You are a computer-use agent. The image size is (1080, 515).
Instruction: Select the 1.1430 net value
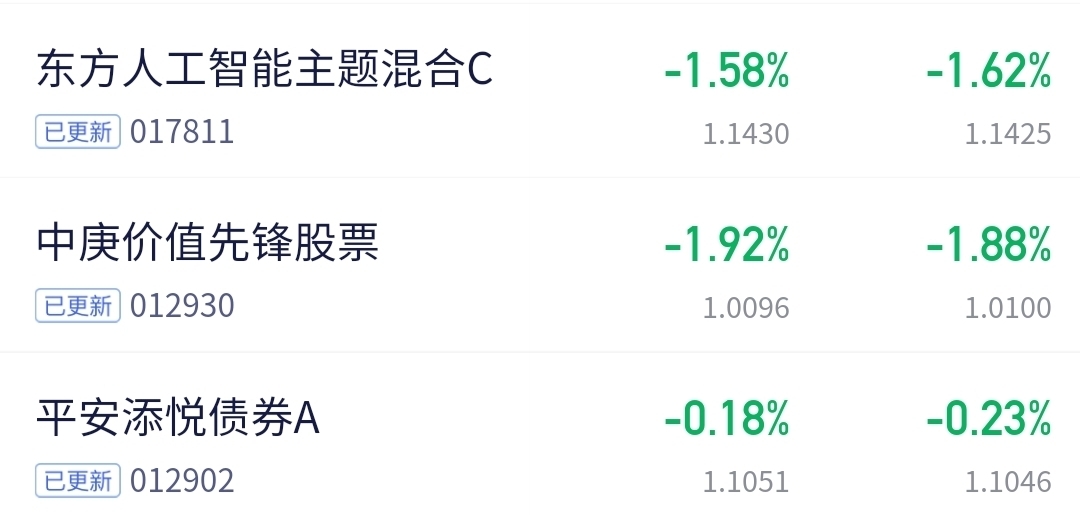click(x=746, y=134)
